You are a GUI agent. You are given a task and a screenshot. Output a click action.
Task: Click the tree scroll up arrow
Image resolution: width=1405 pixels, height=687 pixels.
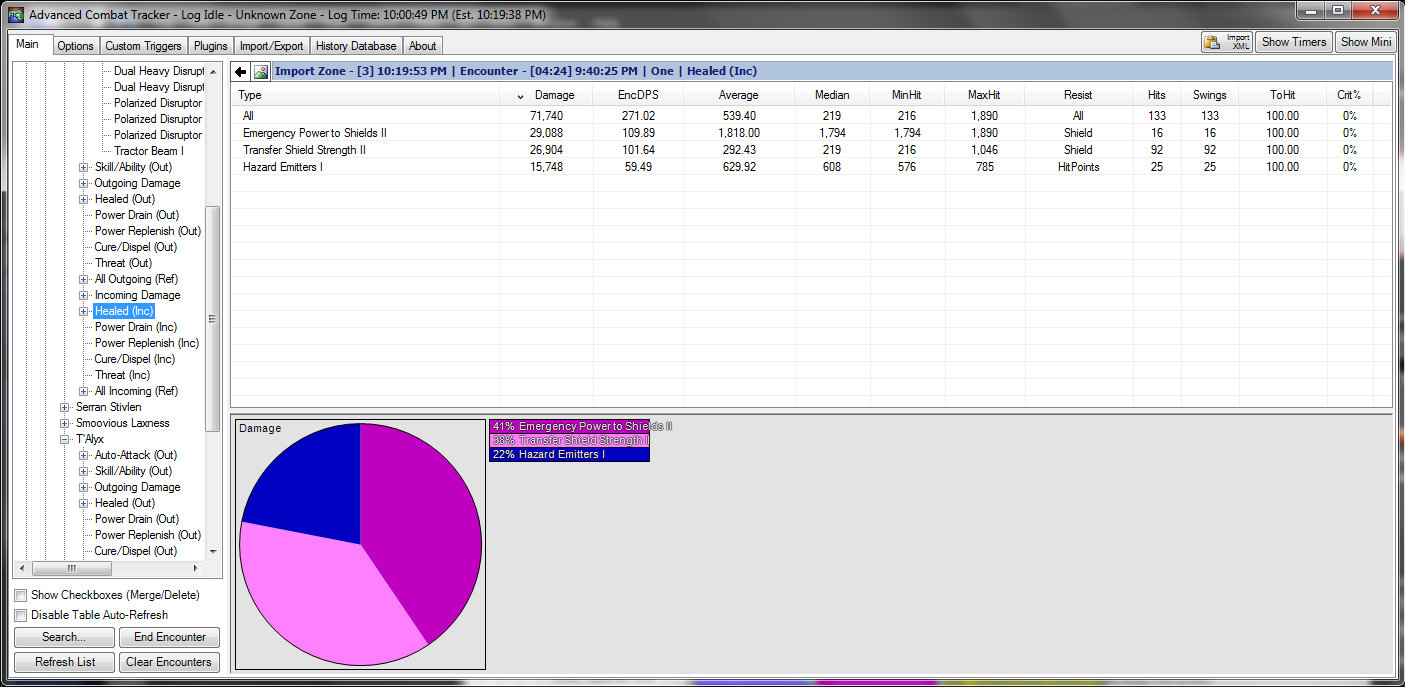211,71
